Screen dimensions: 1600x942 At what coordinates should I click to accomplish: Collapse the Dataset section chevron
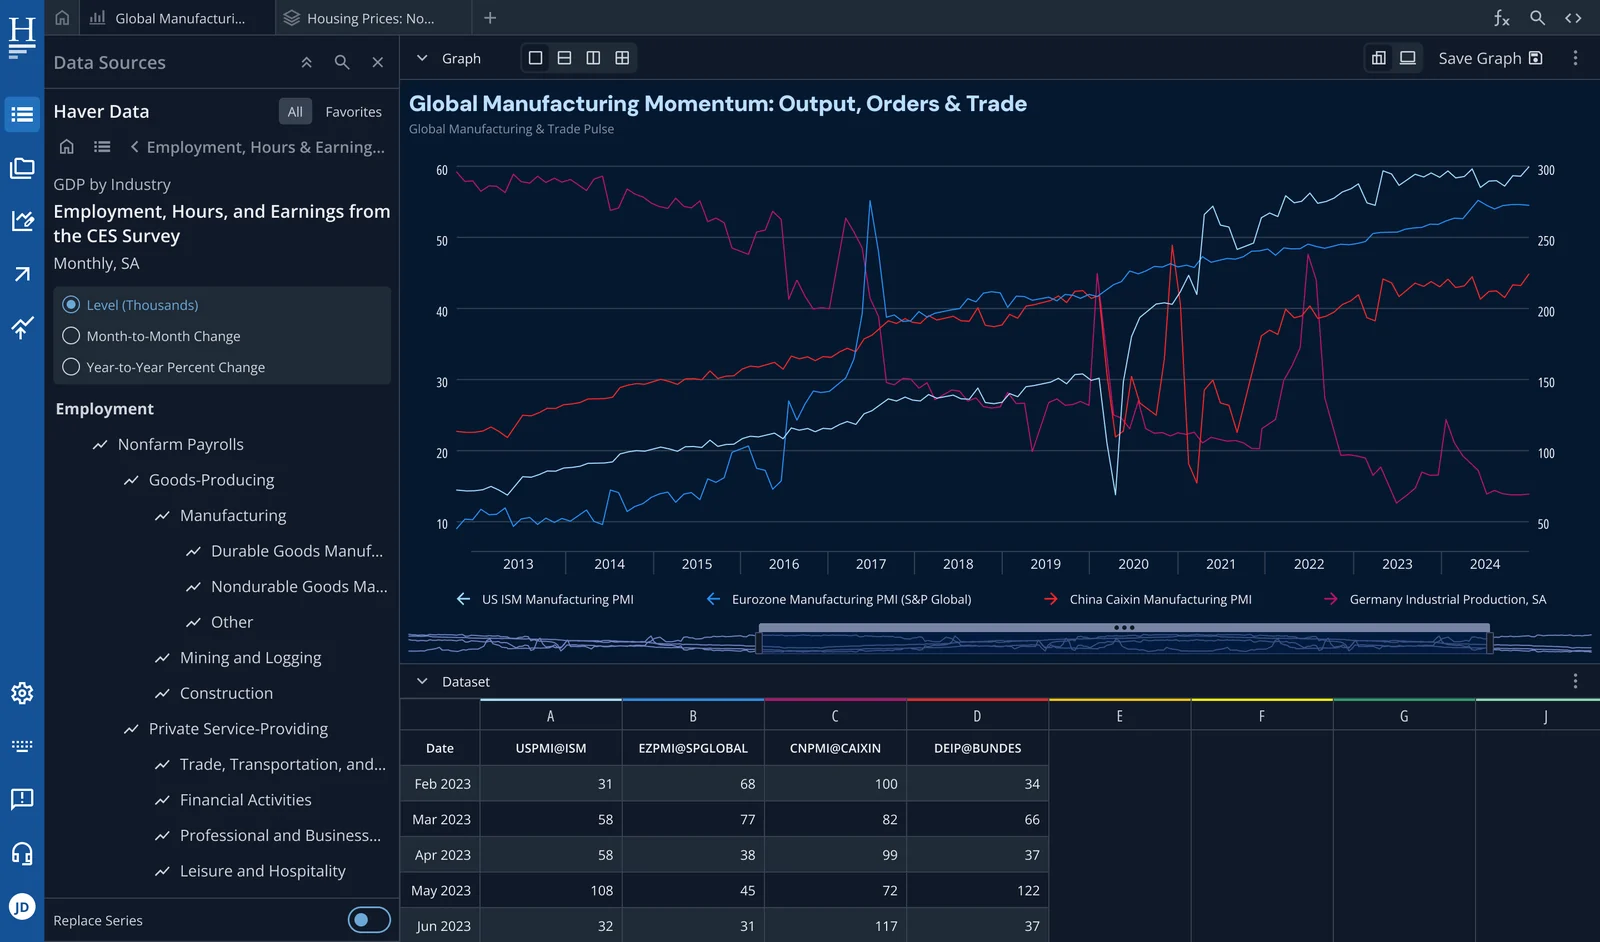pos(422,681)
